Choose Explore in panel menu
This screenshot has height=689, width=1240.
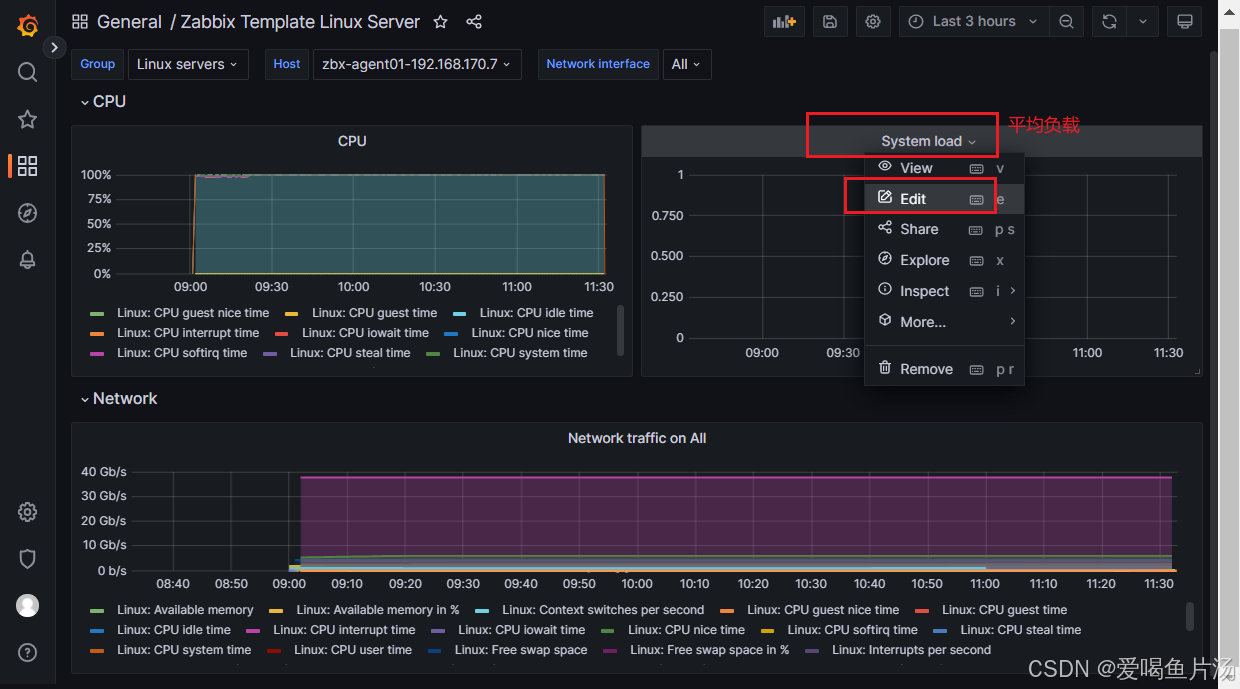[944, 260]
